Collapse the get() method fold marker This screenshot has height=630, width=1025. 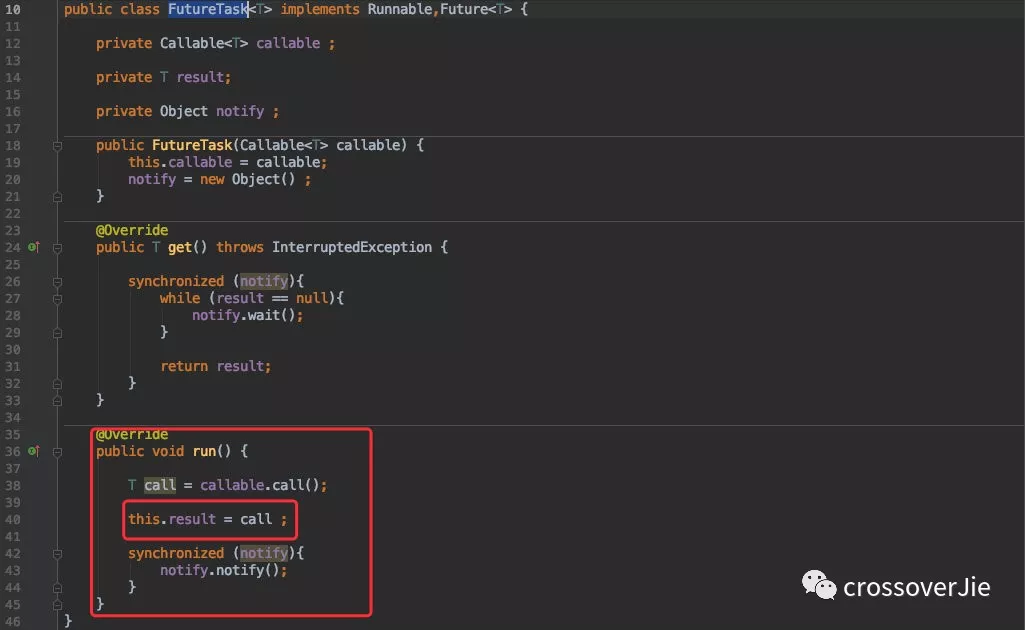[x=58, y=248]
